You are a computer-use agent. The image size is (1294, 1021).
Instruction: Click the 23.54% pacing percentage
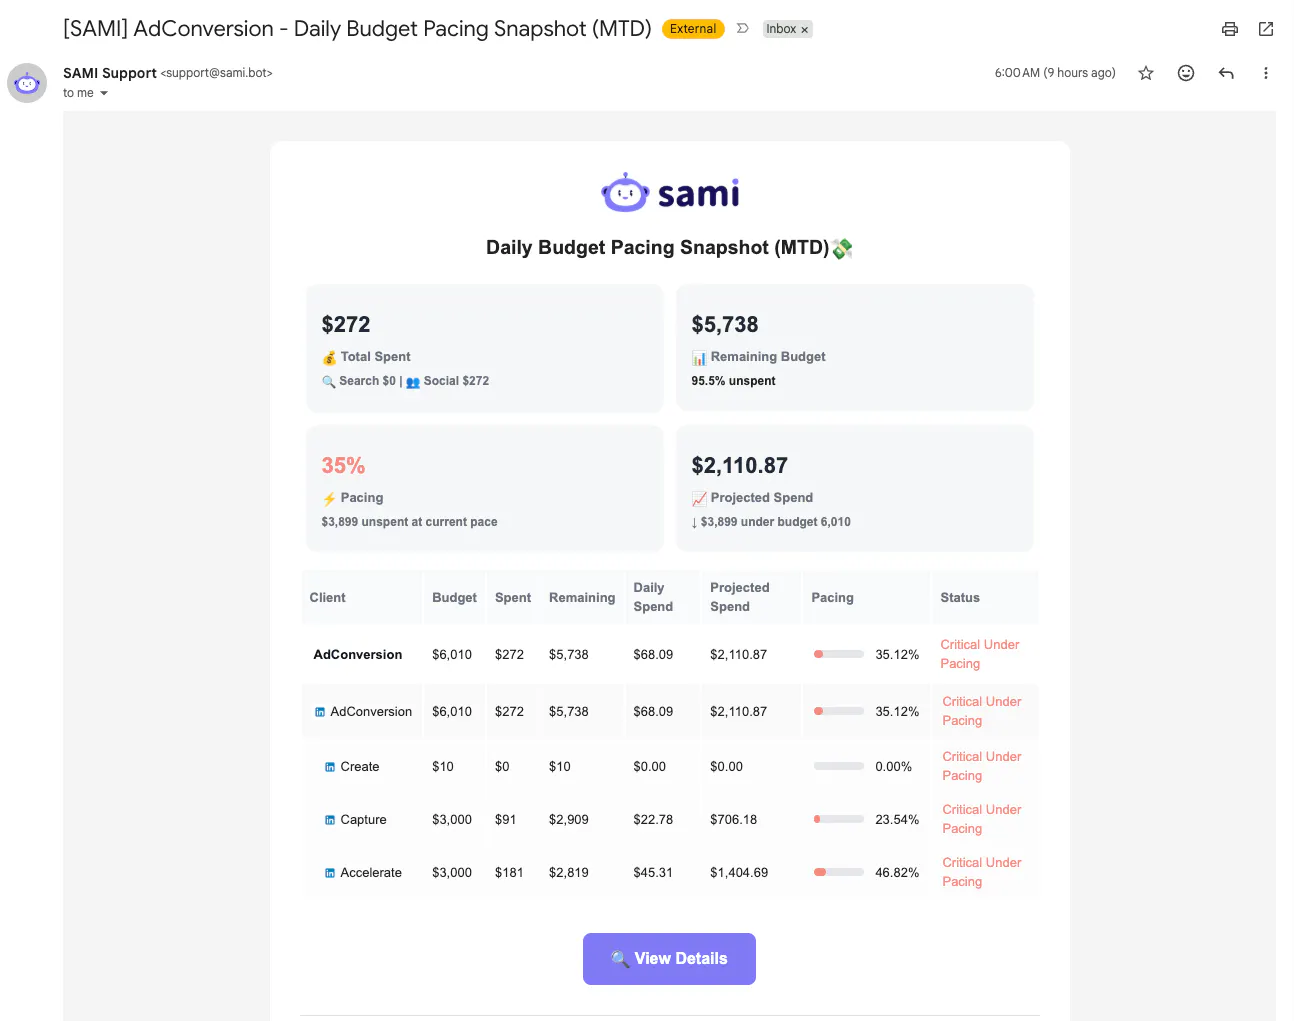[897, 820]
